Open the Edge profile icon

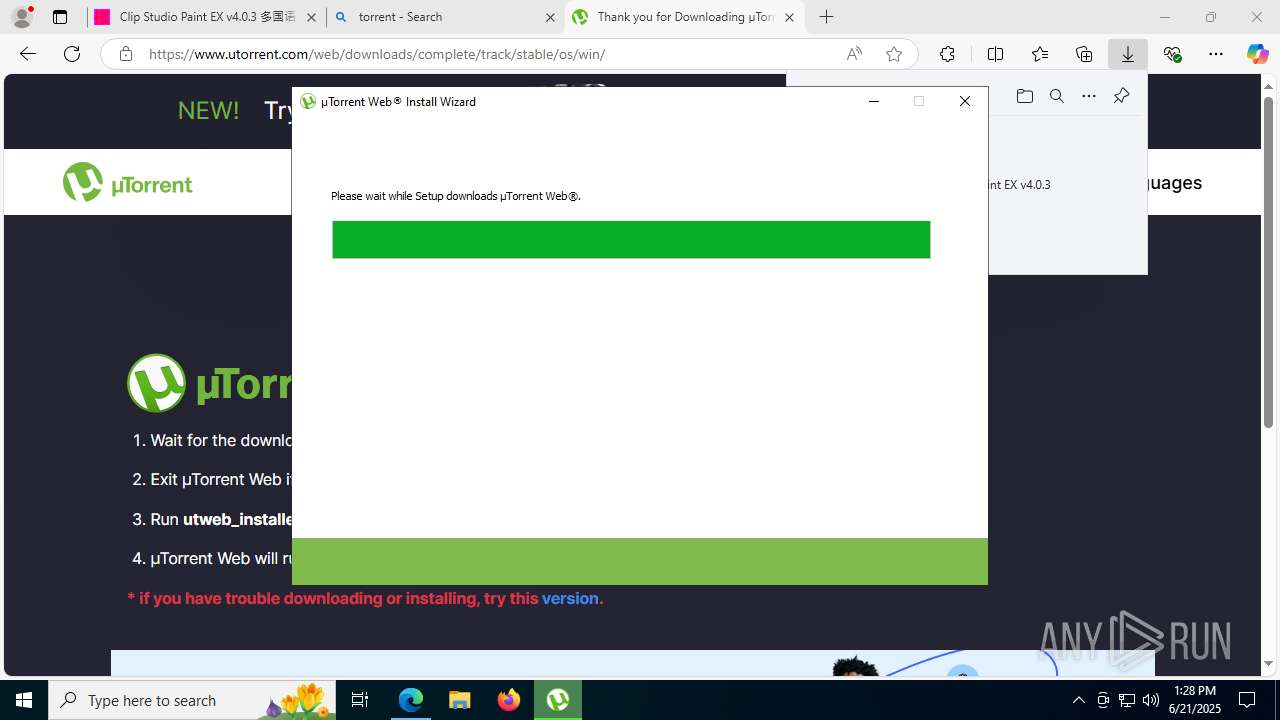click(x=22, y=17)
